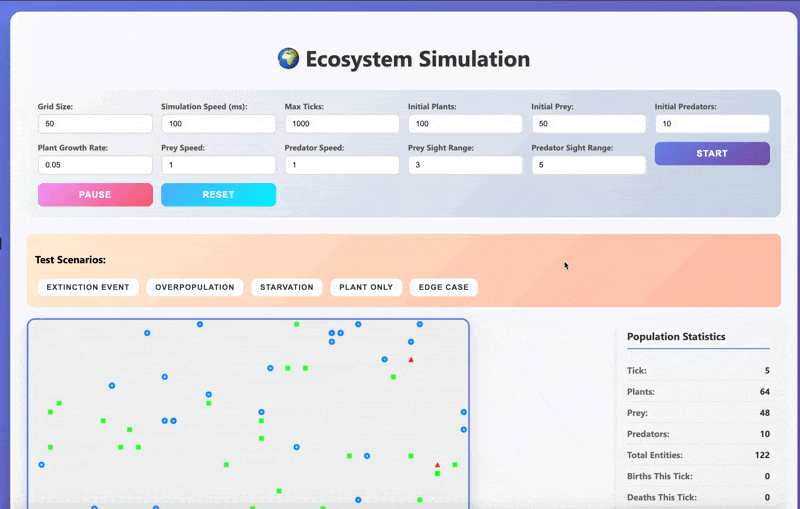Viewport: 800px width, 509px height.
Task: Click the globe icon in the title
Action: tap(288, 59)
